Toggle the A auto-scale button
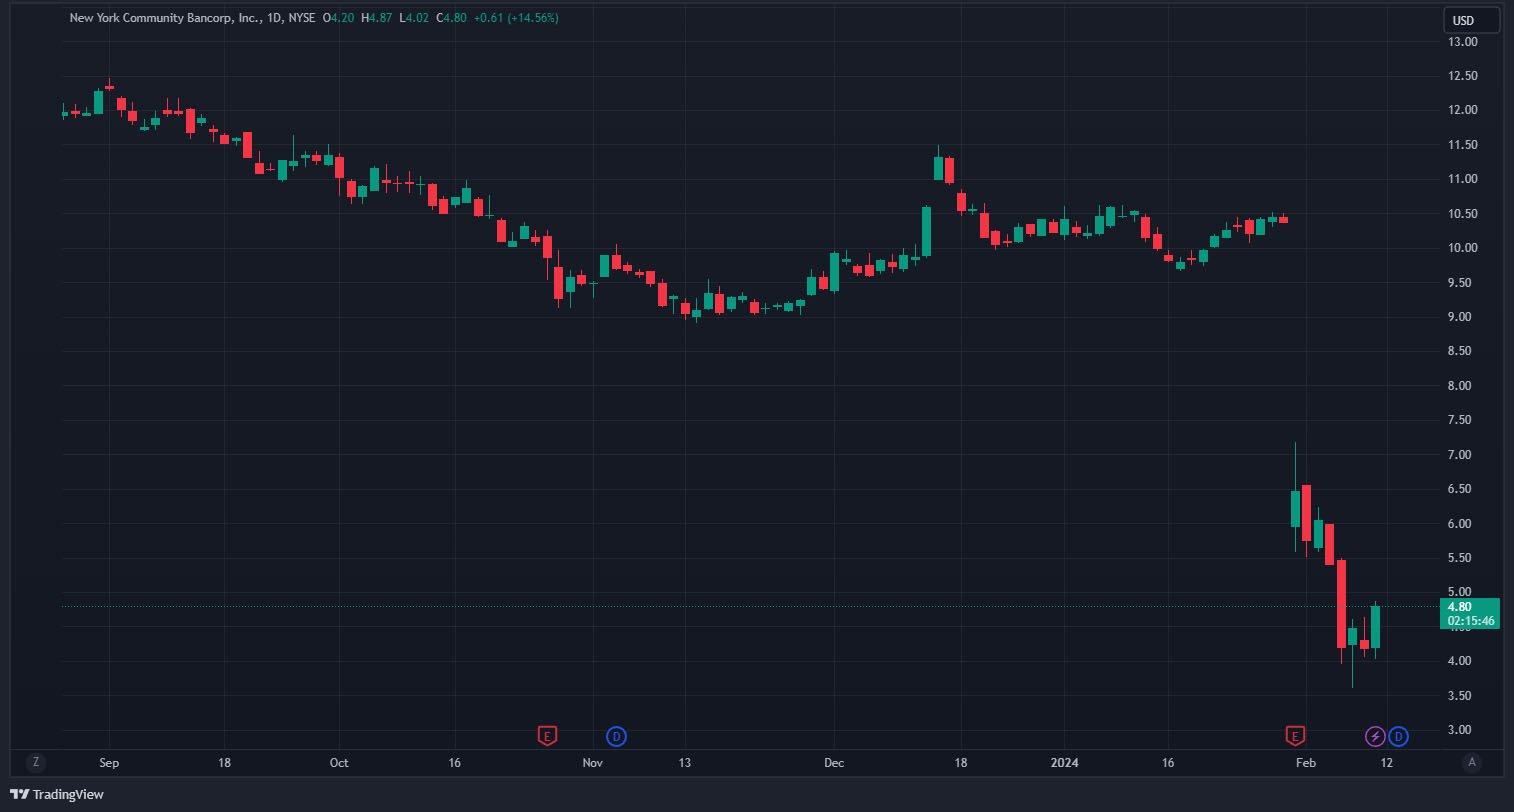The image size is (1514, 812). (1471, 762)
